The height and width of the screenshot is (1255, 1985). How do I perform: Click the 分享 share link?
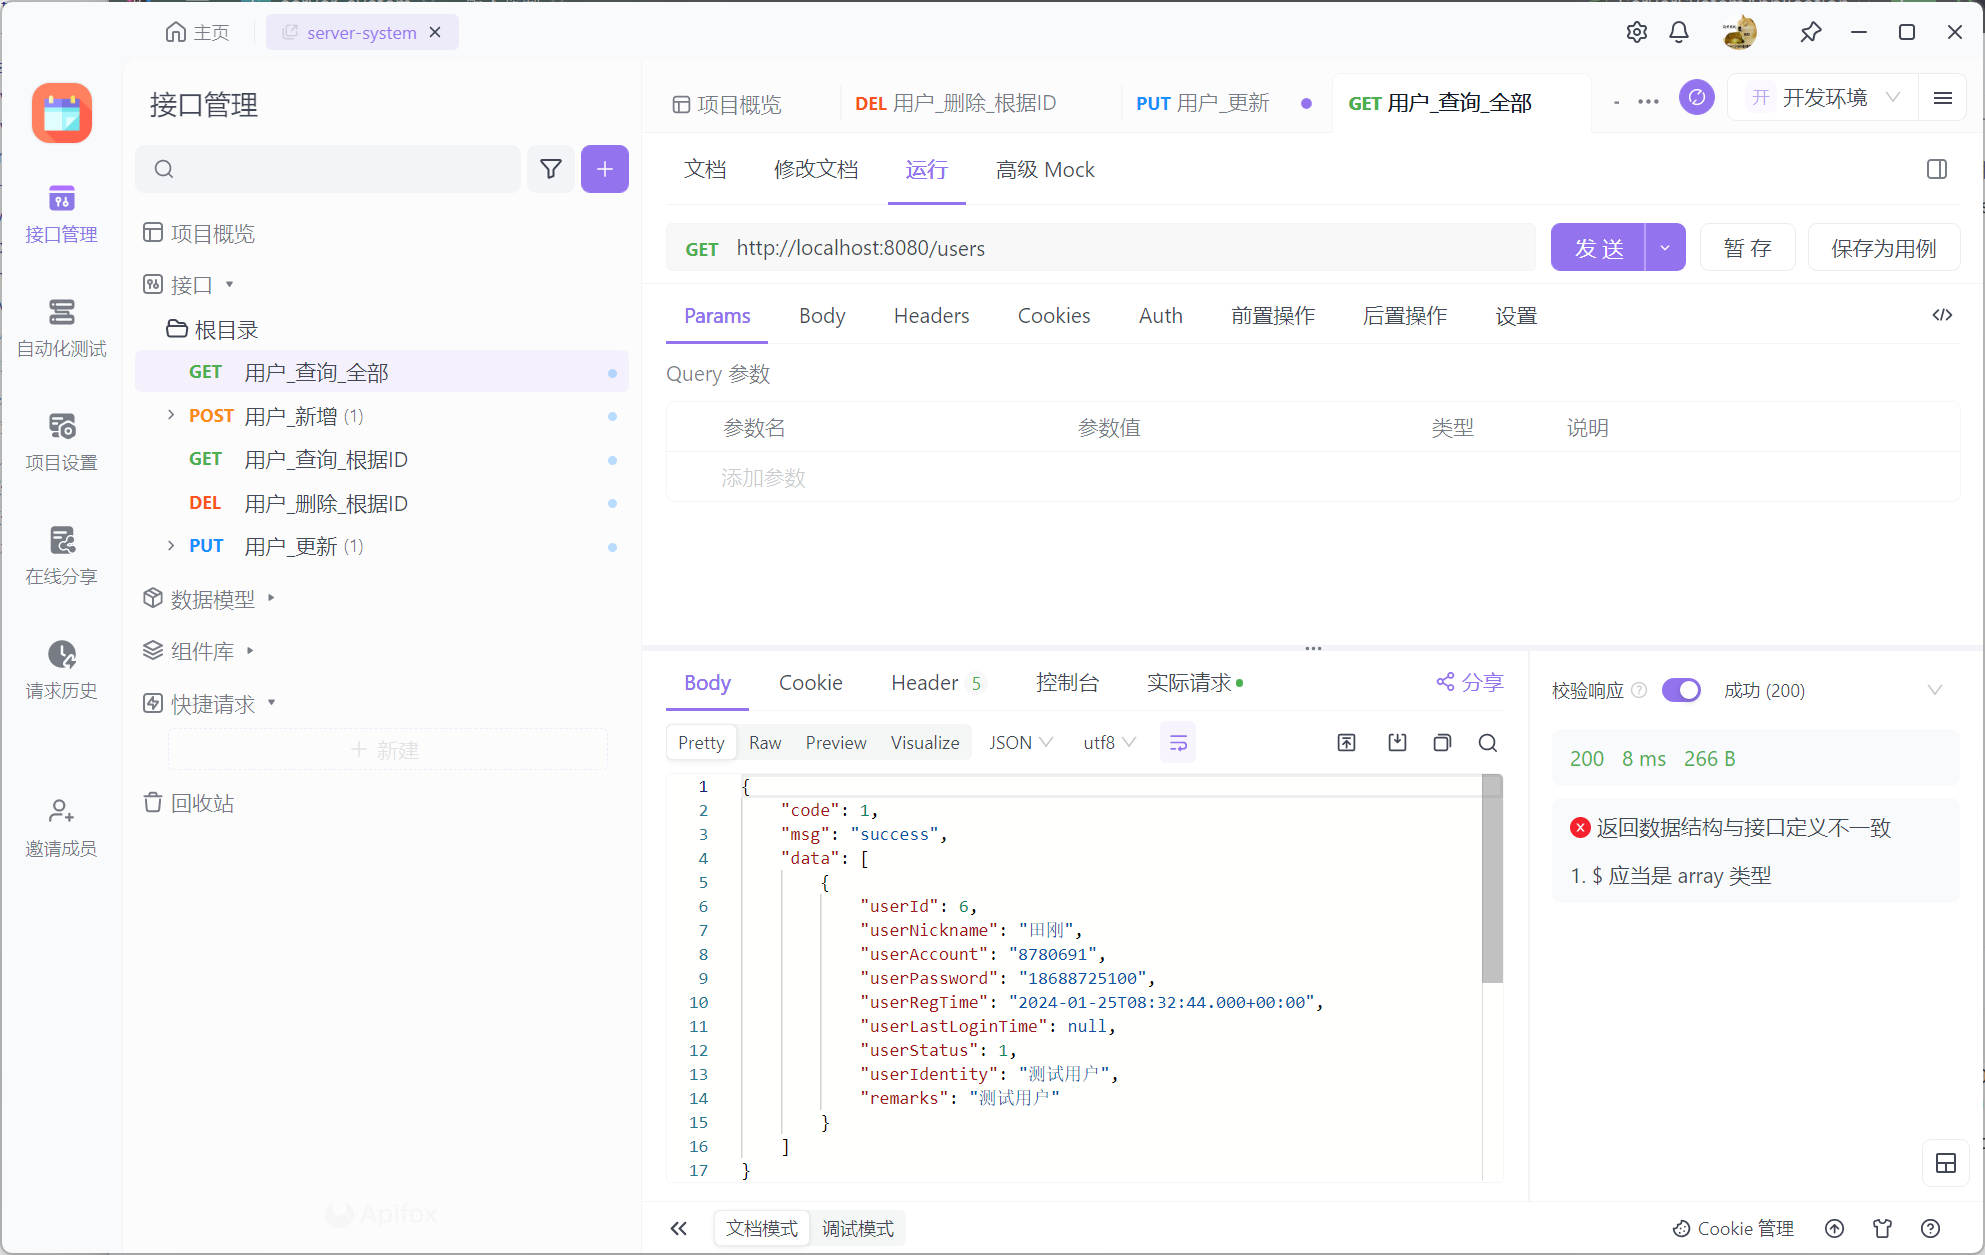click(x=1470, y=682)
